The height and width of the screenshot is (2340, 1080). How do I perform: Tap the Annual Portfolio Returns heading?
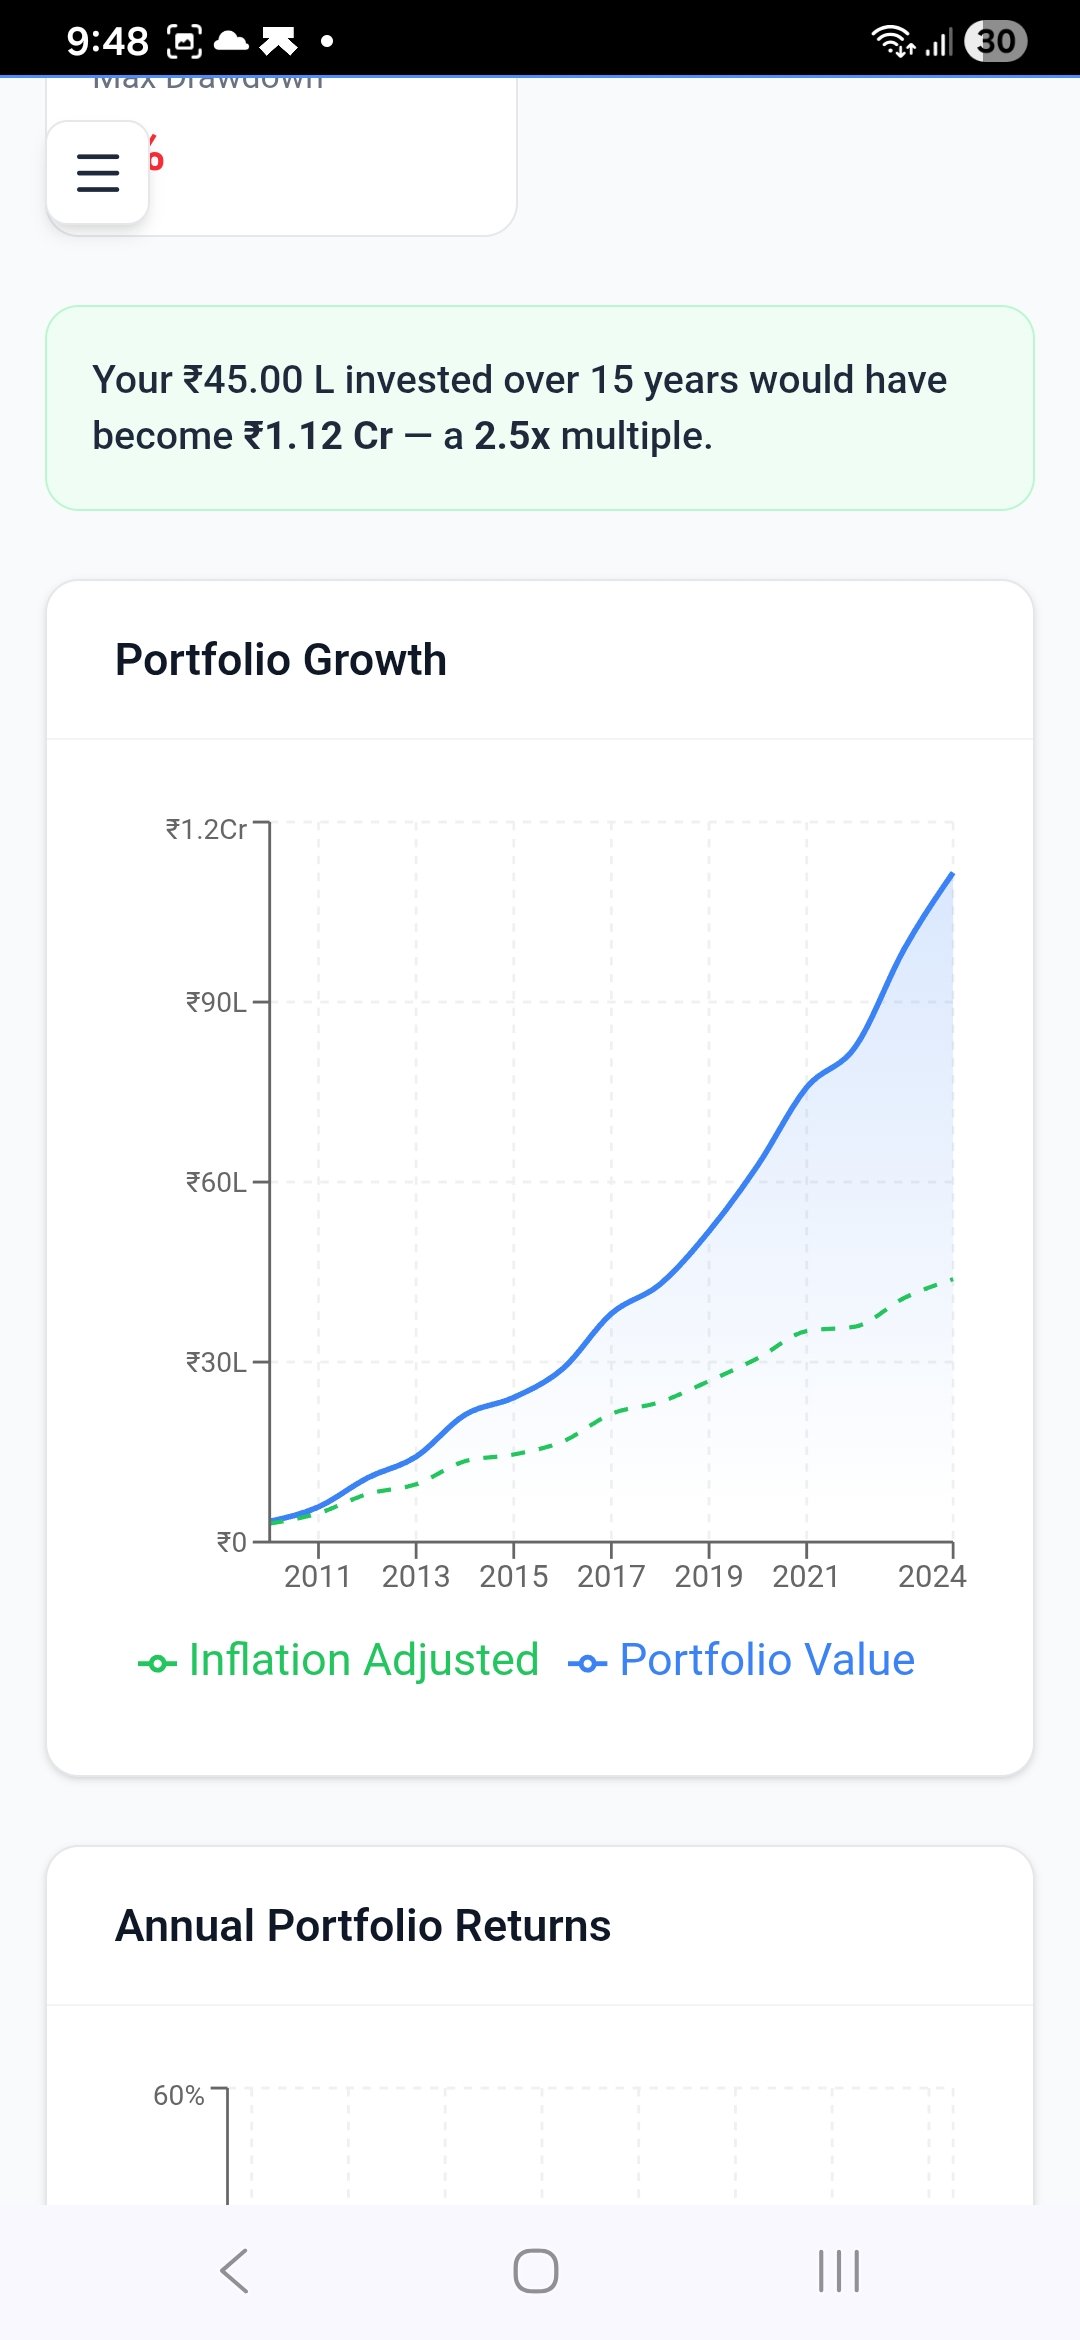(x=363, y=1926)
